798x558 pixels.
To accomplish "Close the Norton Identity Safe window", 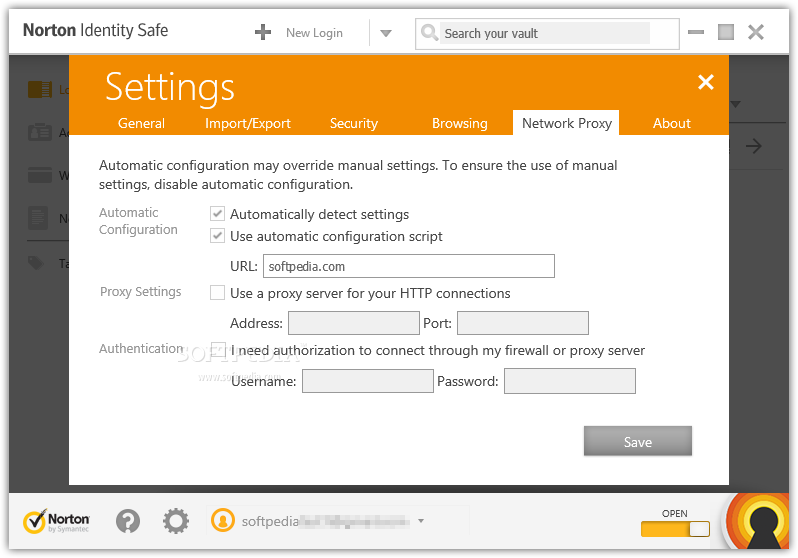I will pyautogui.click(x=756, y=32).
